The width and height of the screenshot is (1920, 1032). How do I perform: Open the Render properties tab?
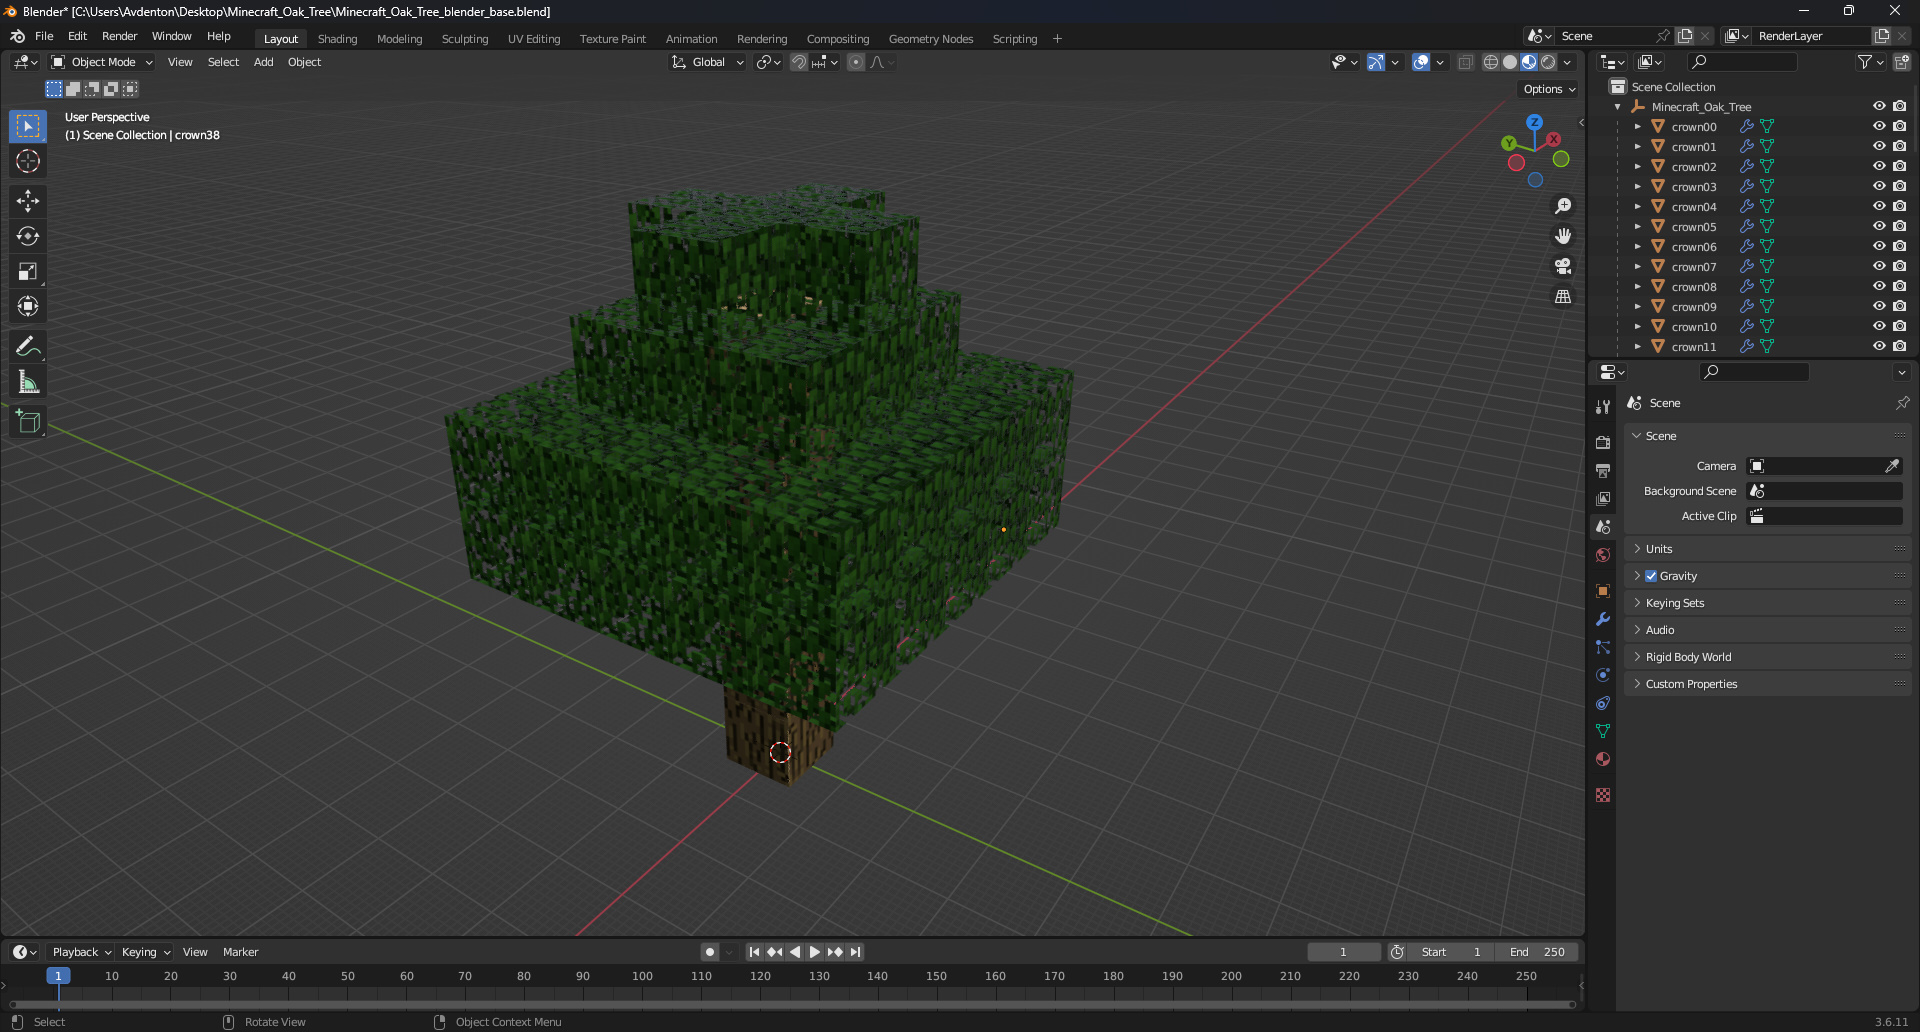coord(1603,442)
